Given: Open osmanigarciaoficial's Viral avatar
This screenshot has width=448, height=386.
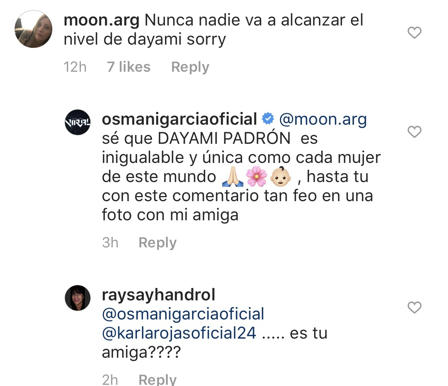Looking at the screenshot, I should coord(77,122).
